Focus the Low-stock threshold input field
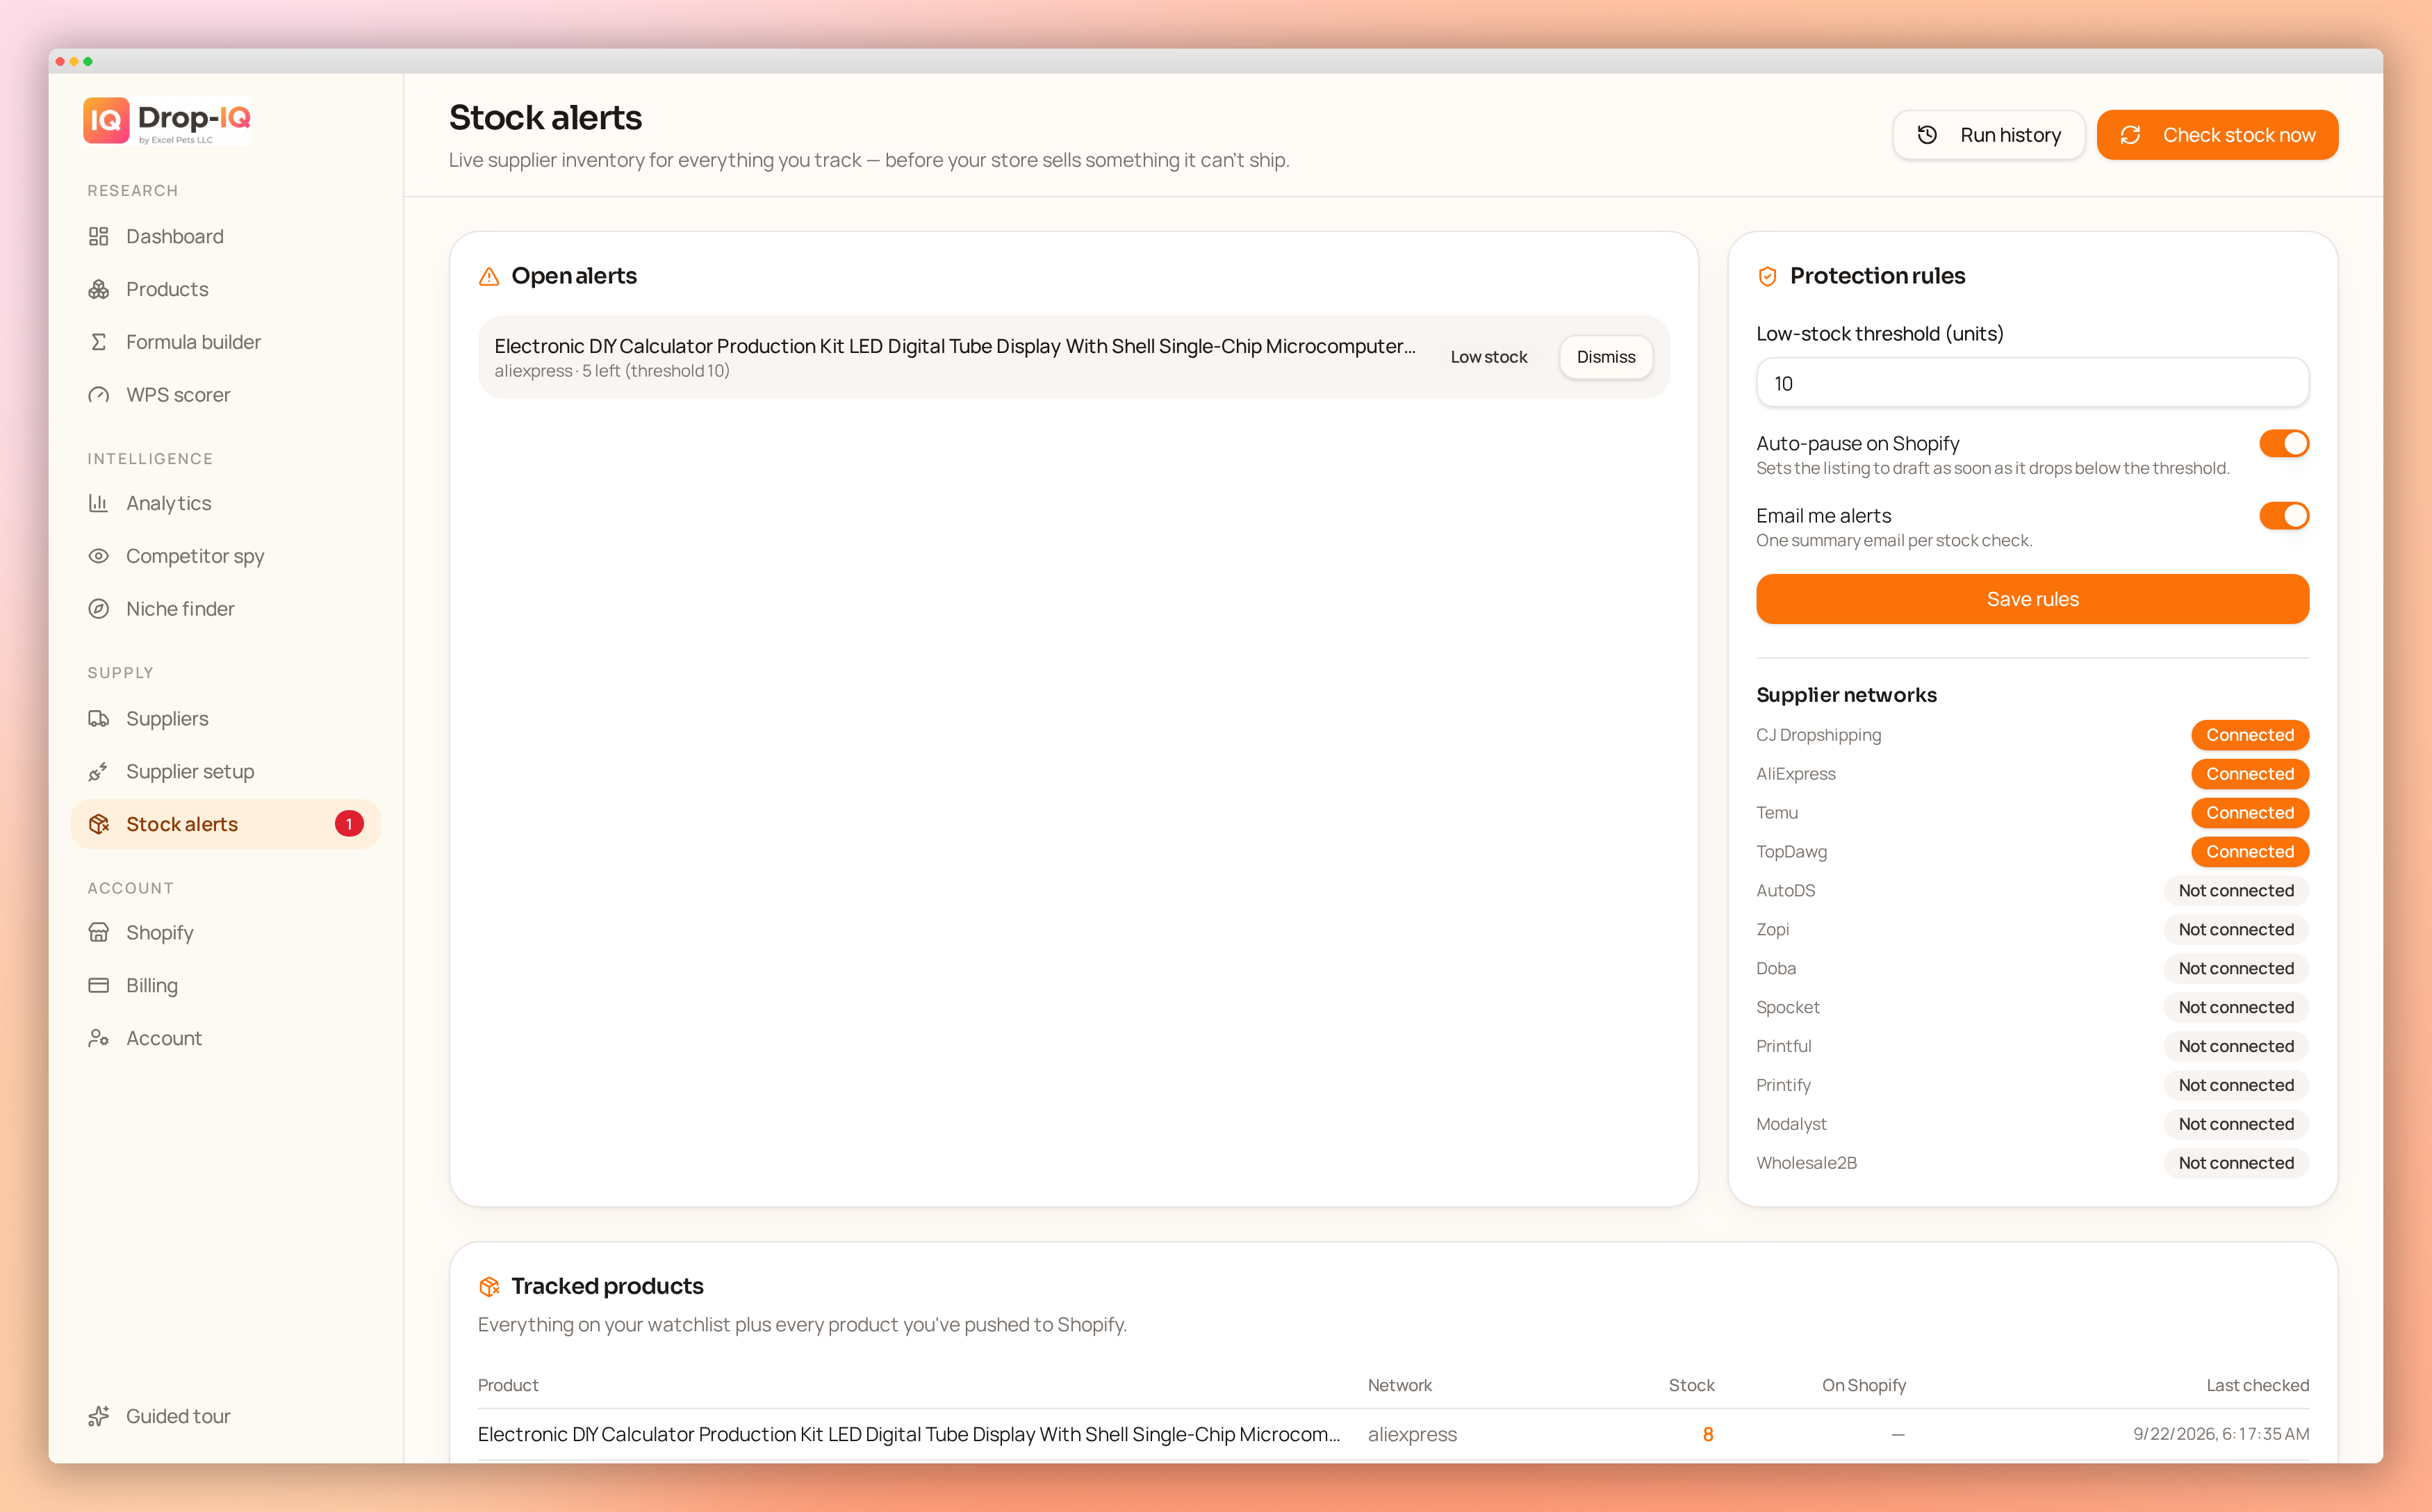 click(x=2032, y=383)
